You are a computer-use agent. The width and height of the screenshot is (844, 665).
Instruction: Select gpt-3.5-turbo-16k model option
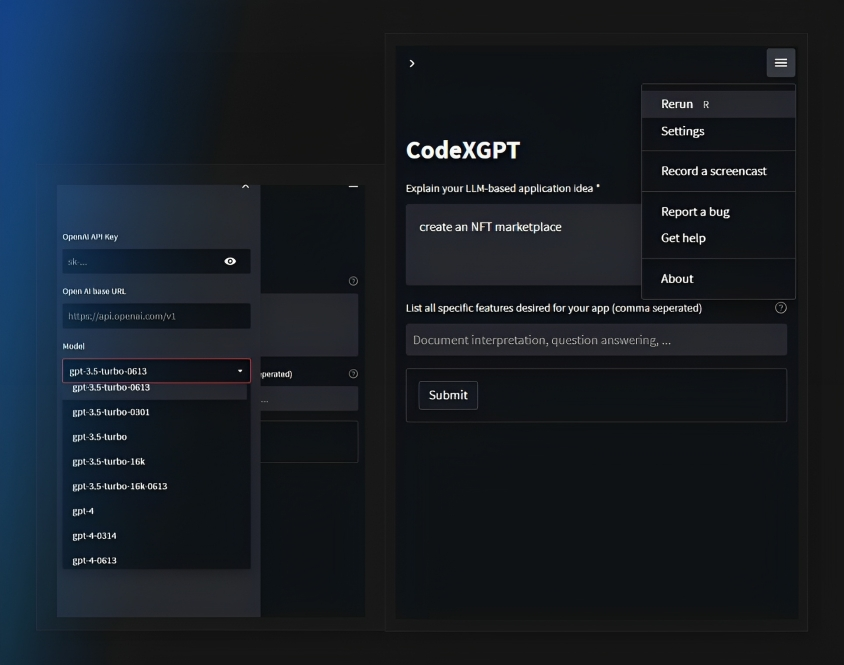point(155,461)
